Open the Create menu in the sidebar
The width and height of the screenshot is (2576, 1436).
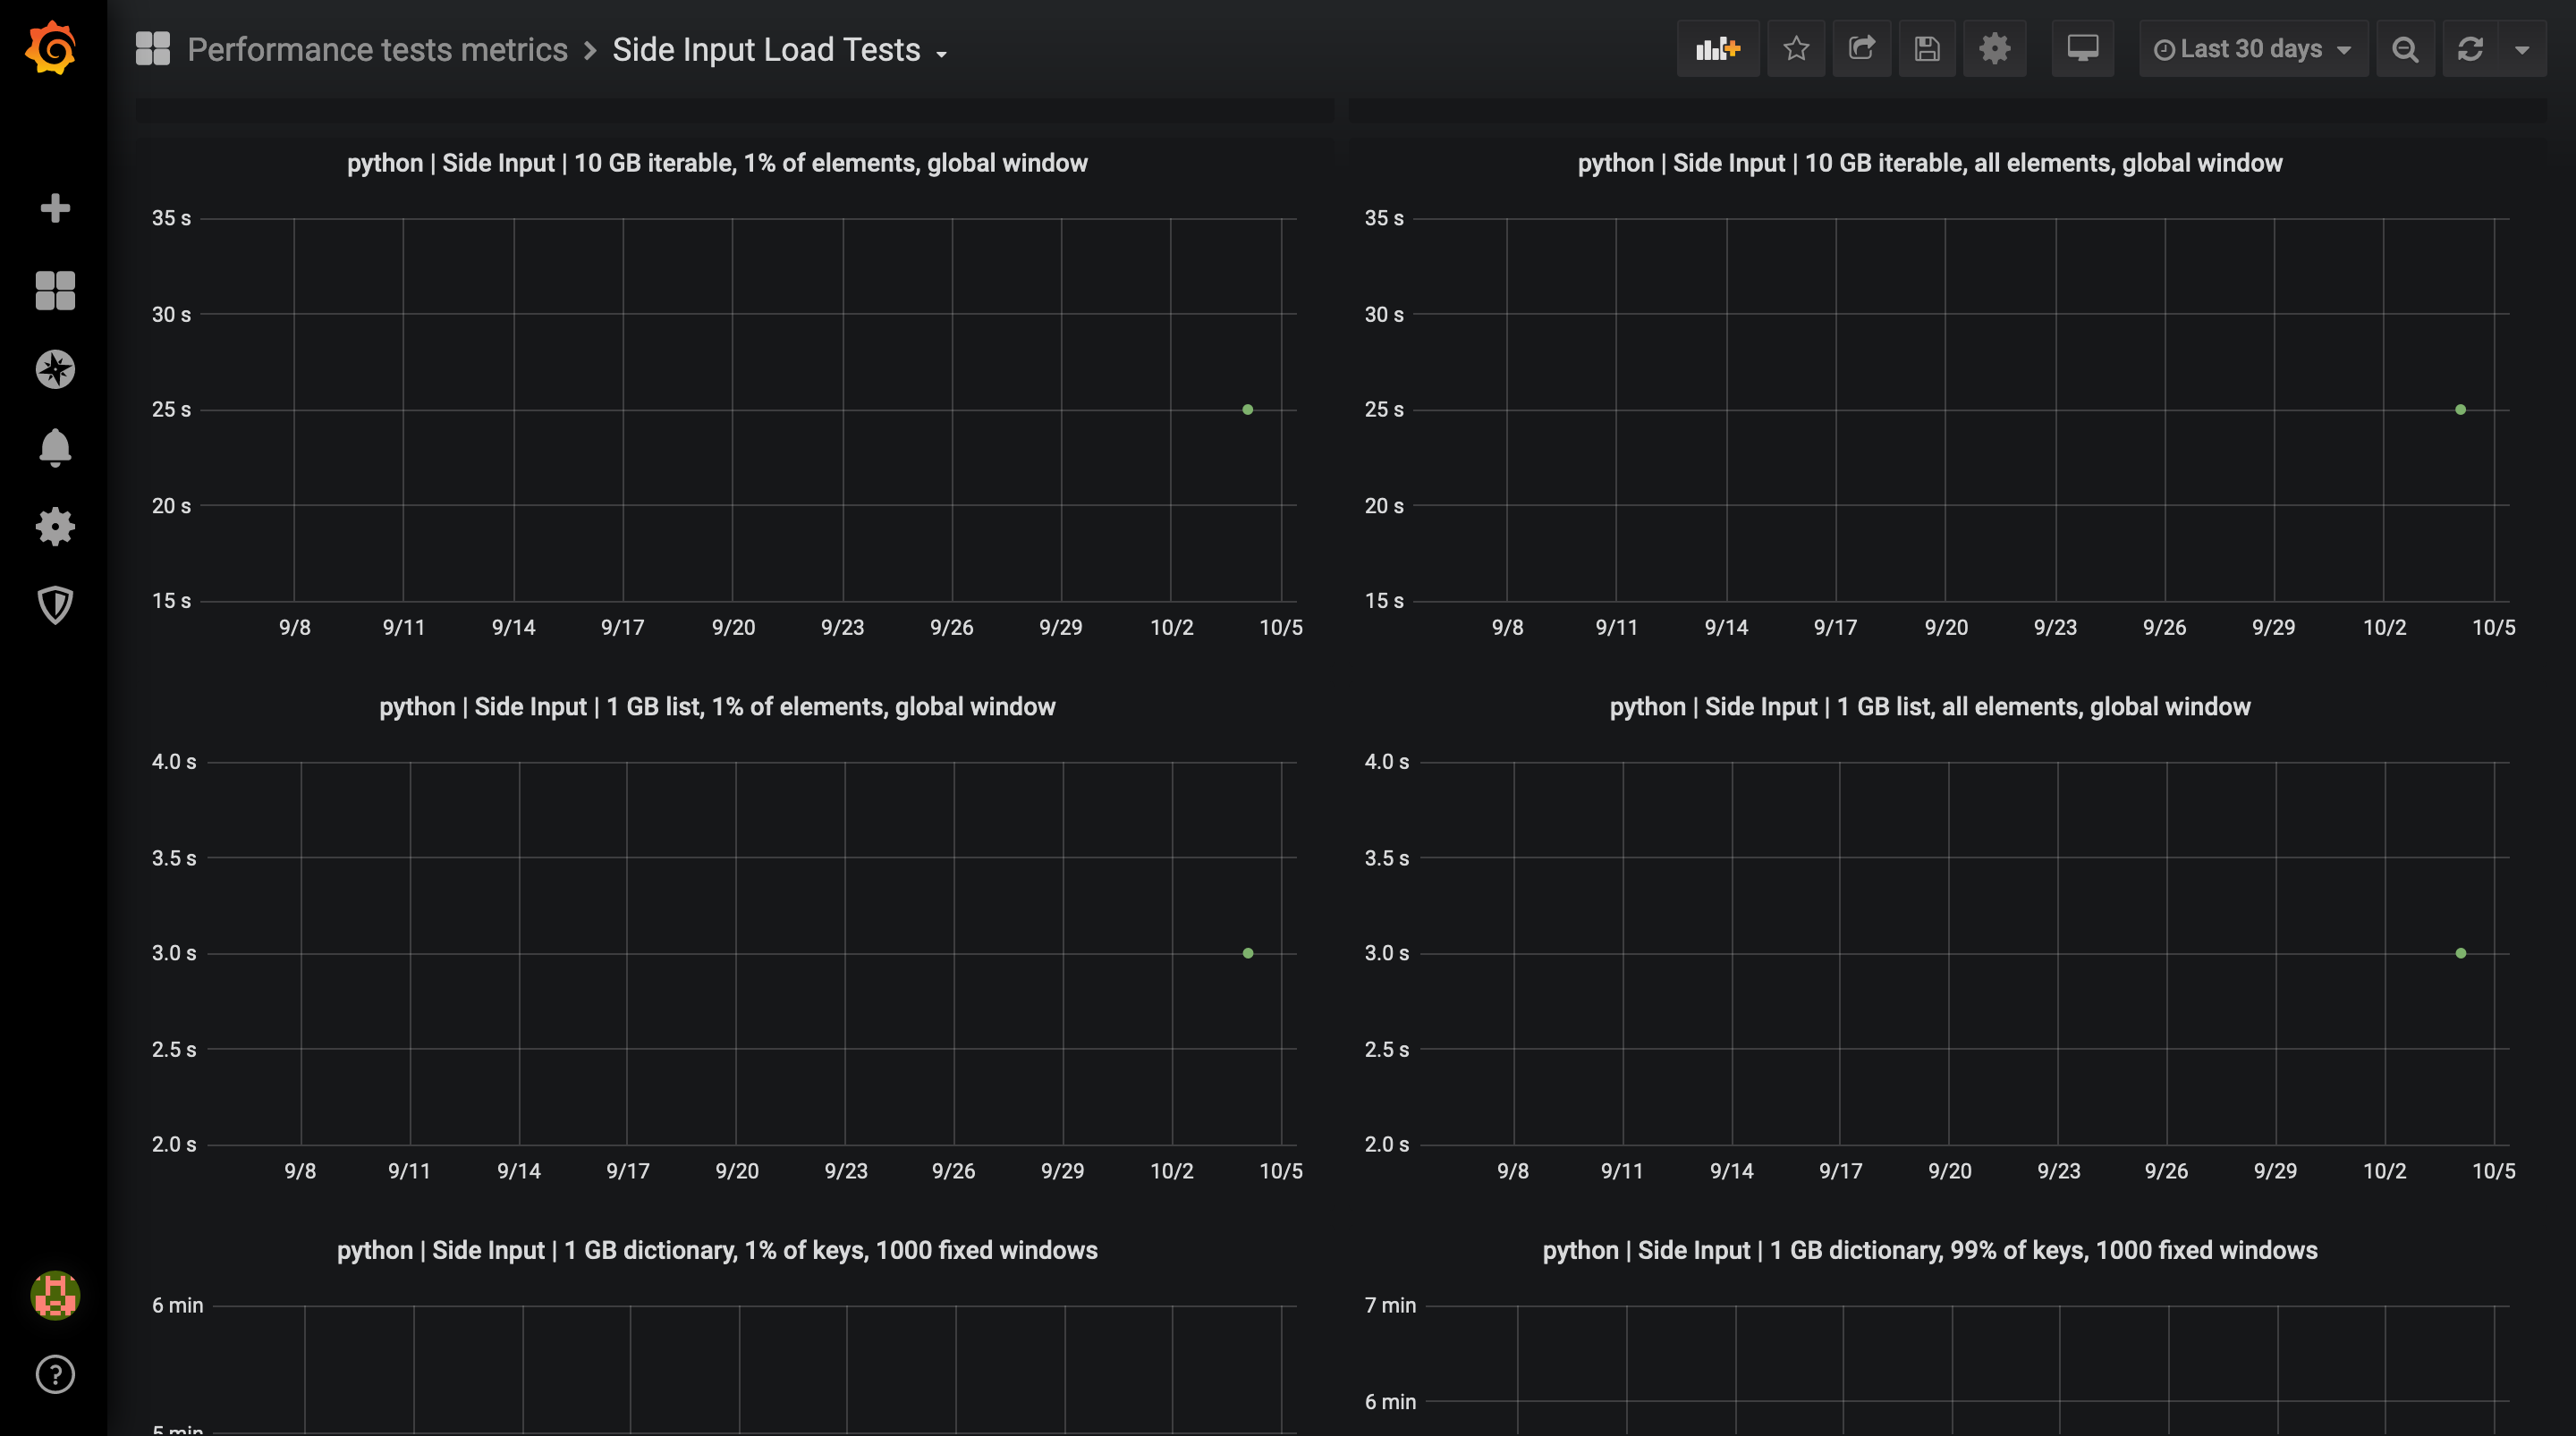coord(55,208)
